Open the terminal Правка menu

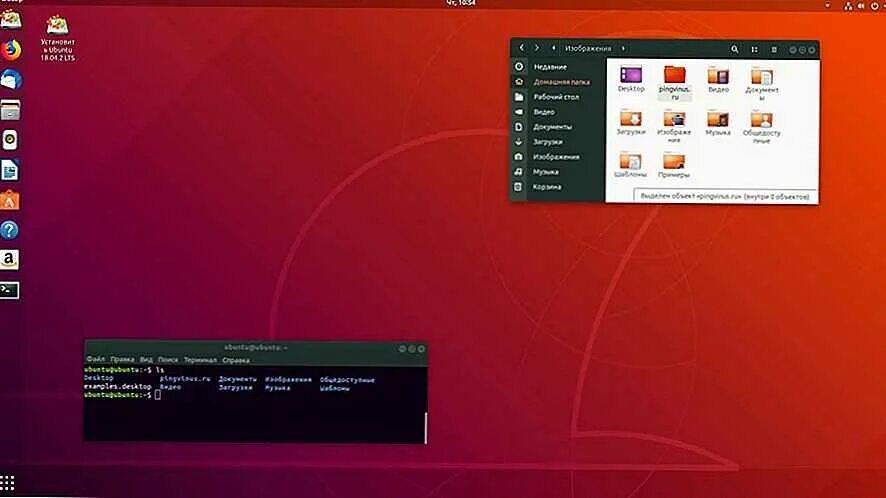(122, 360)
